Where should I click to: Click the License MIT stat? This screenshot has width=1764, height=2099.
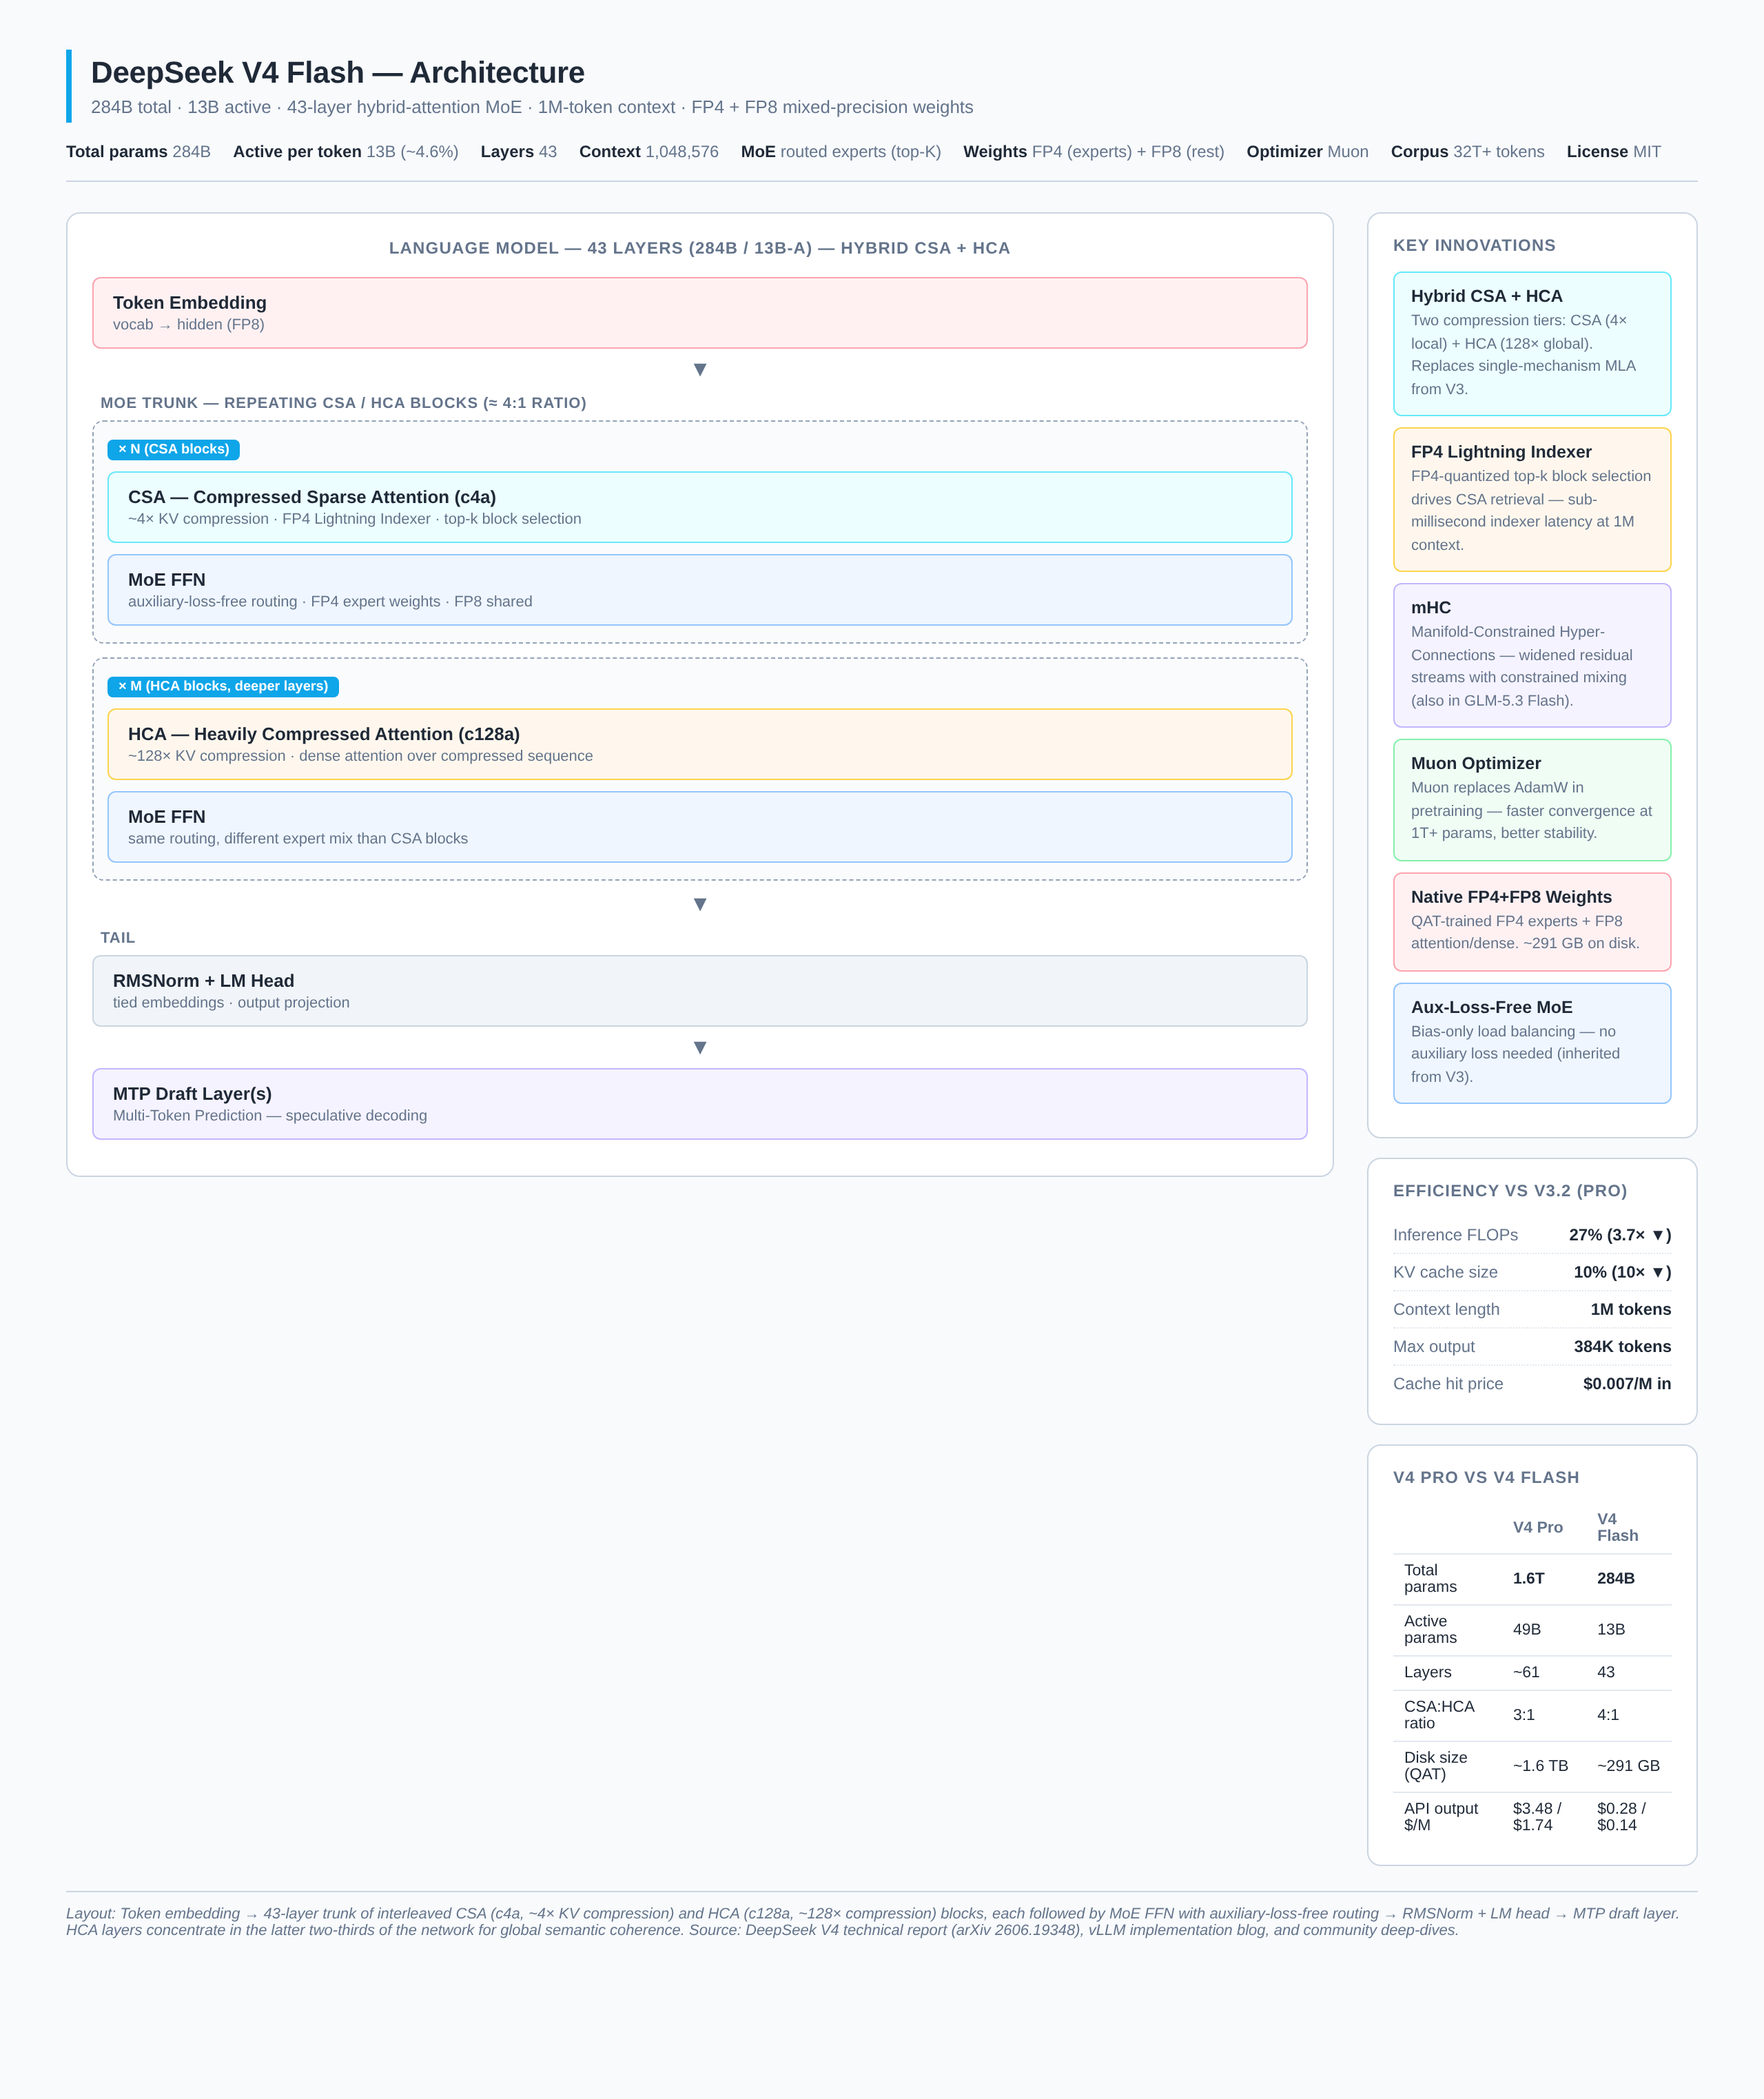tap(1614, 152)
